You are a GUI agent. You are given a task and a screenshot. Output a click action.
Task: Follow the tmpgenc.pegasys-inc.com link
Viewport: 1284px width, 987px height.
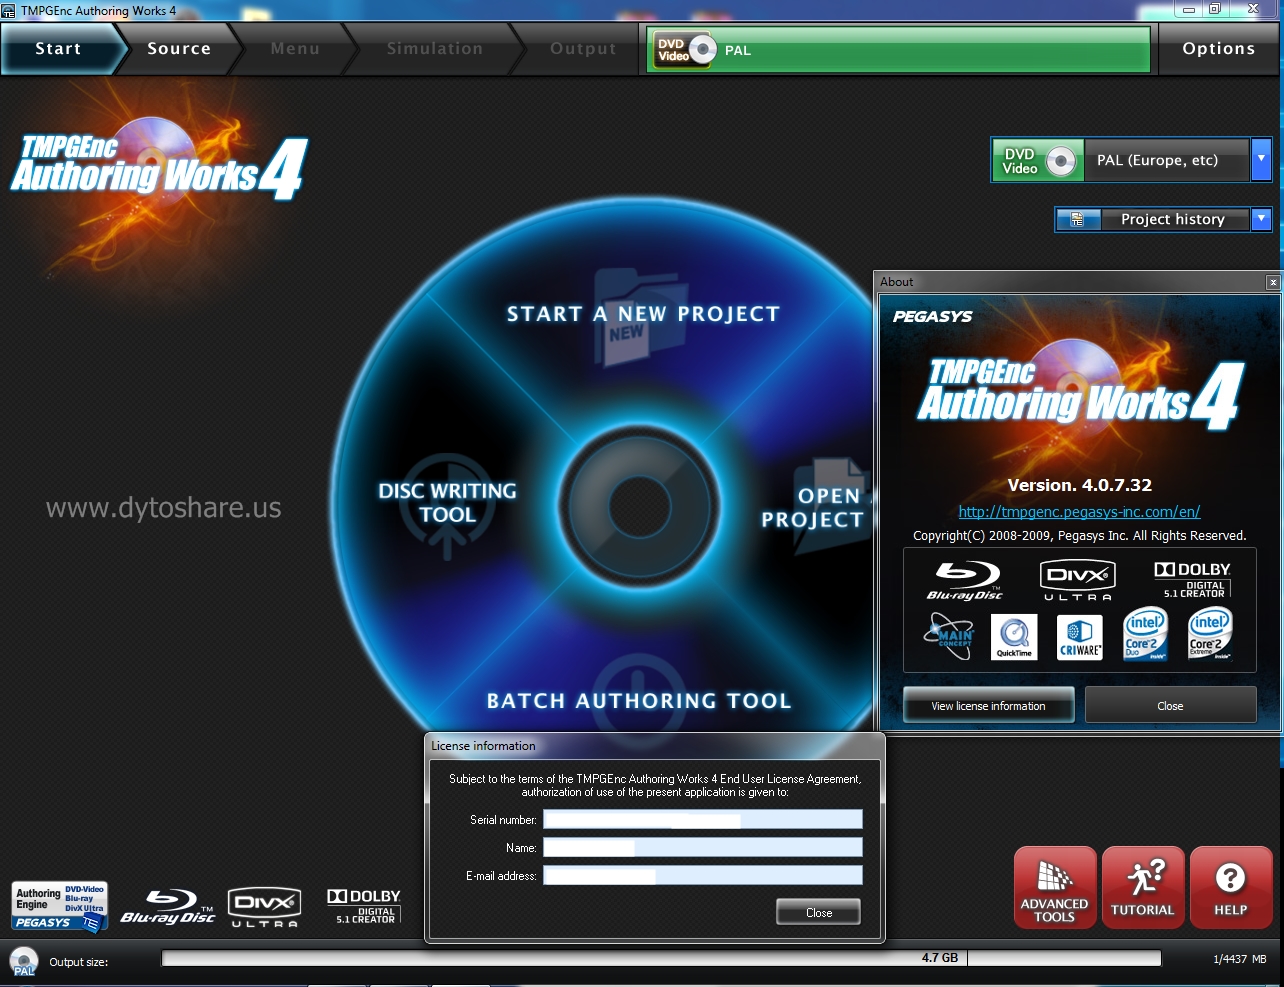coord(1079,511)
